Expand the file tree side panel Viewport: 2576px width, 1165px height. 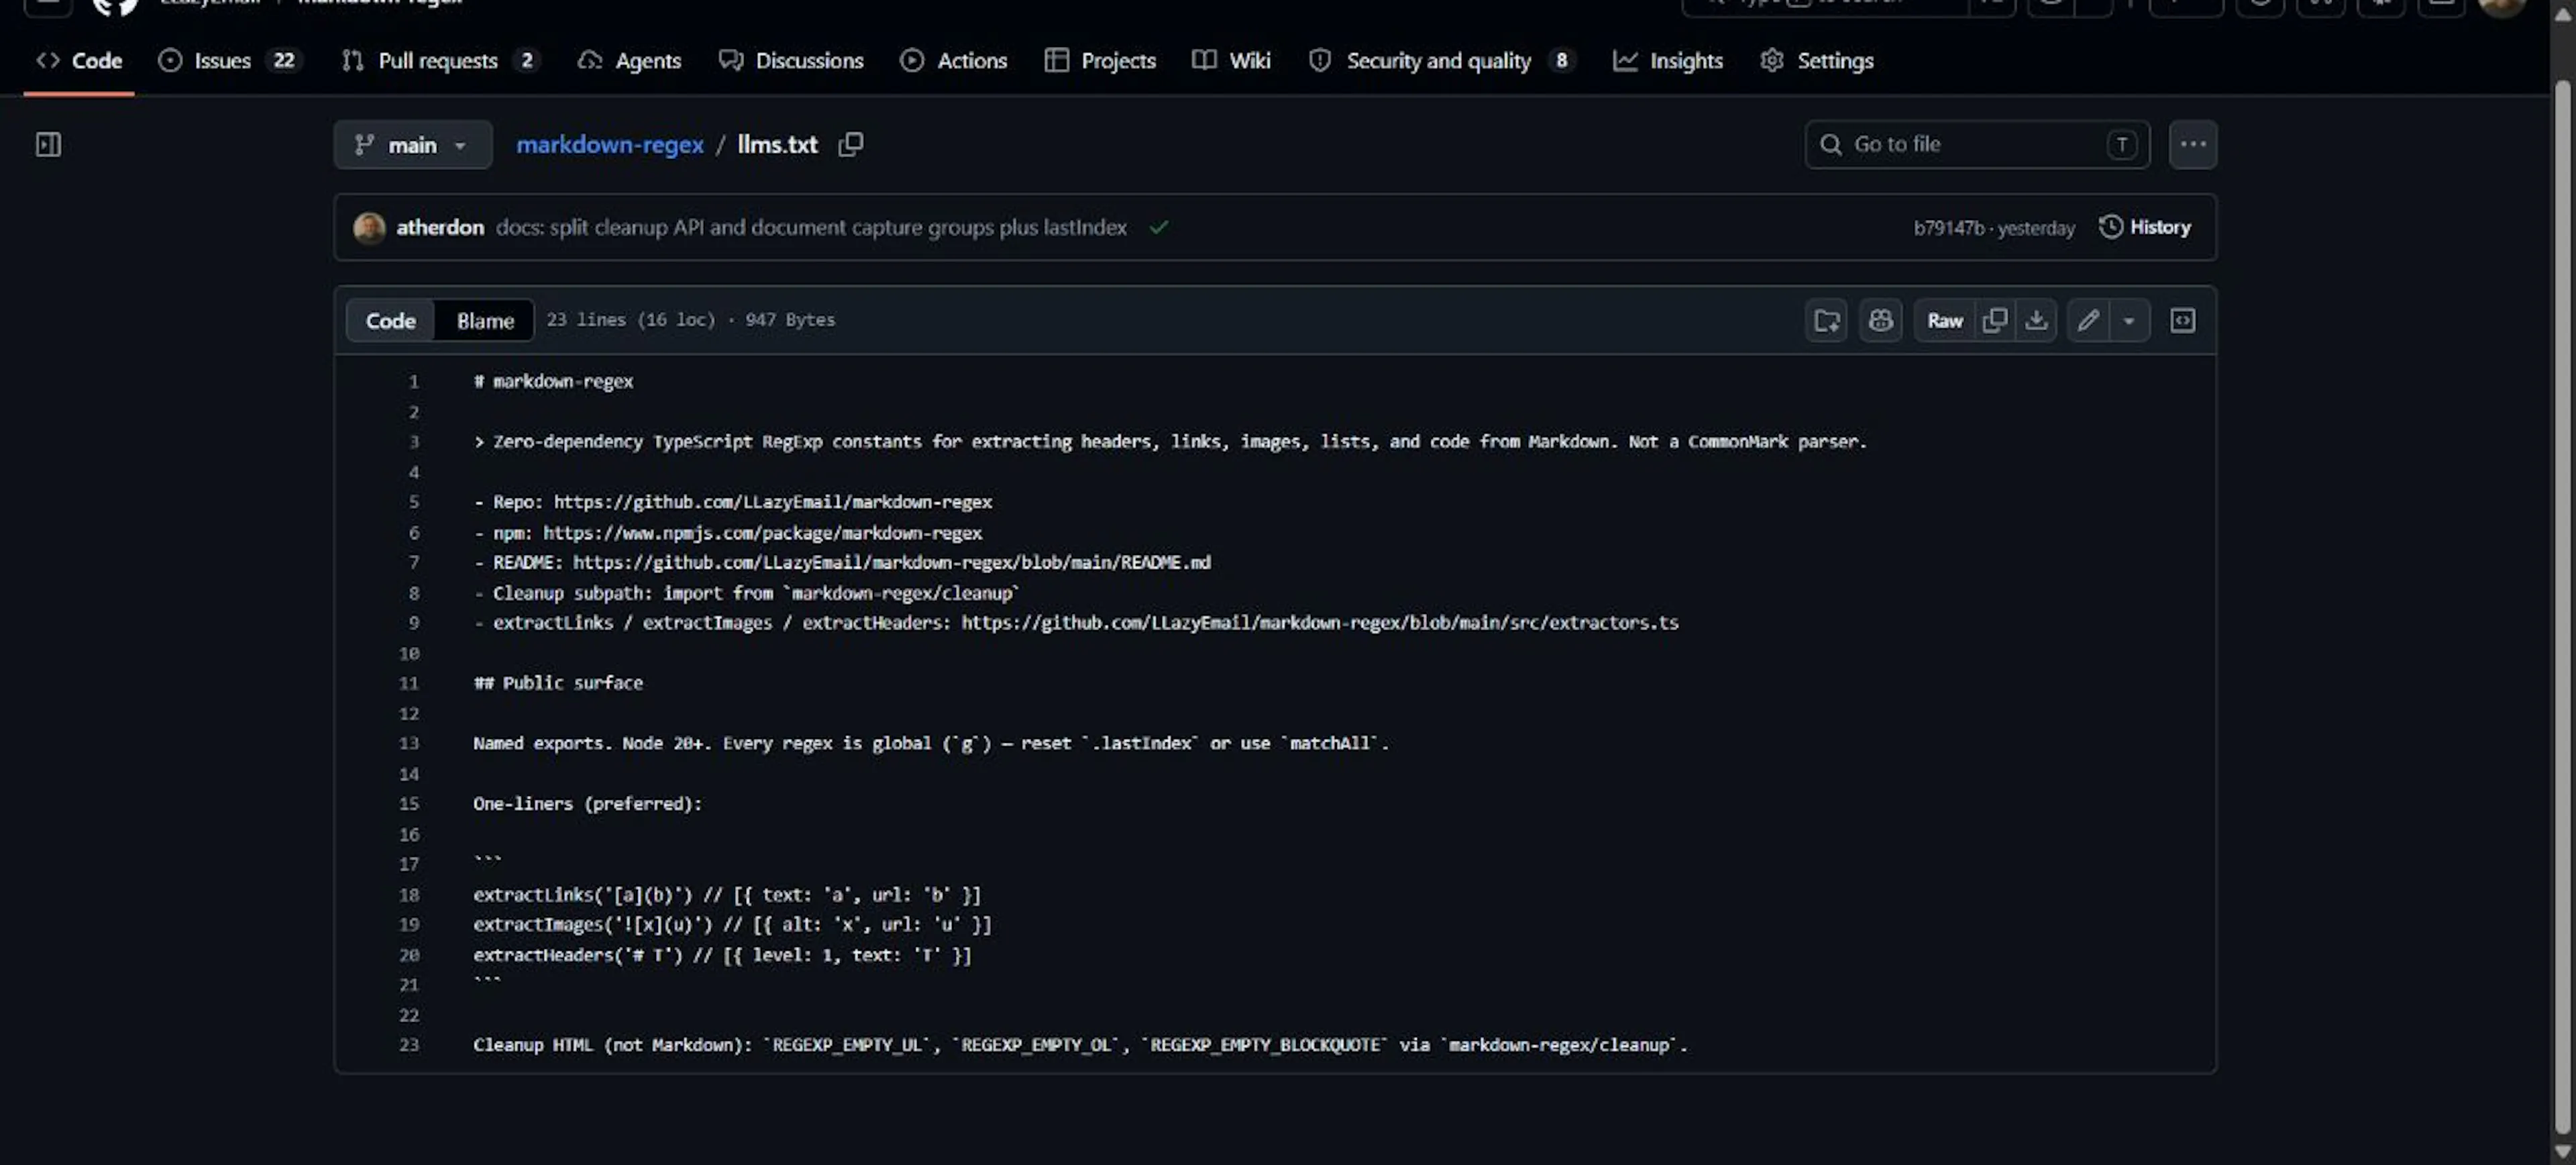click(48, 145)
